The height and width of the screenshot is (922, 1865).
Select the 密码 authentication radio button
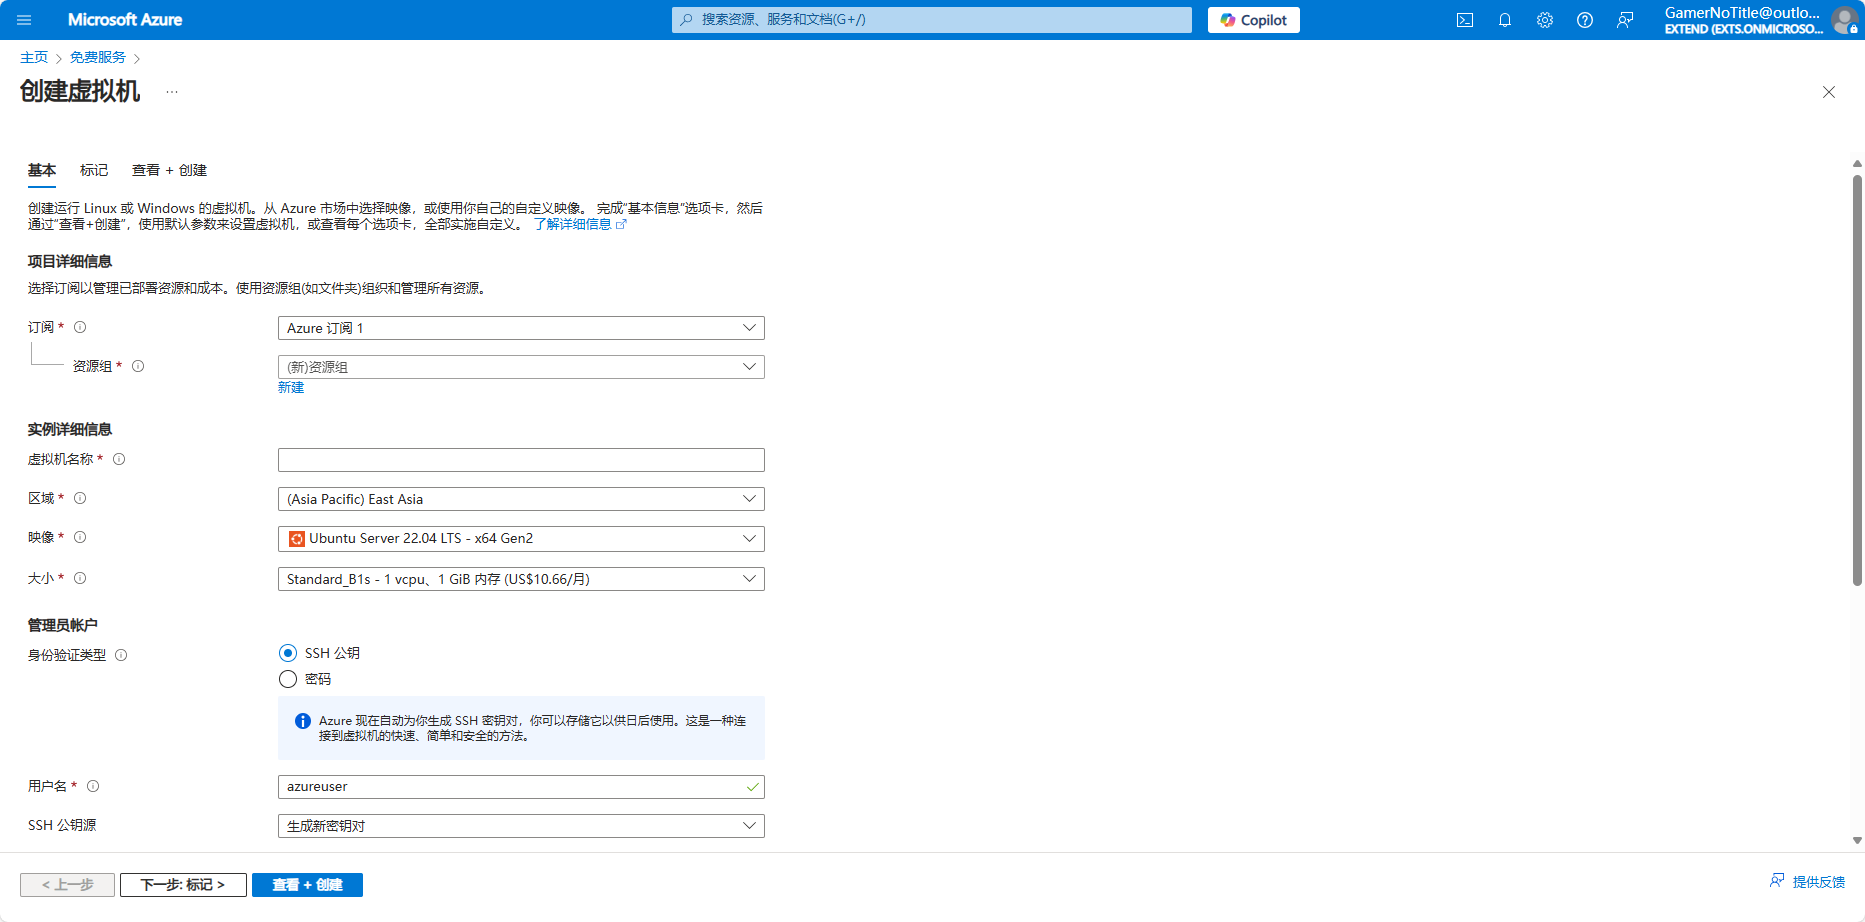(288, 679)
